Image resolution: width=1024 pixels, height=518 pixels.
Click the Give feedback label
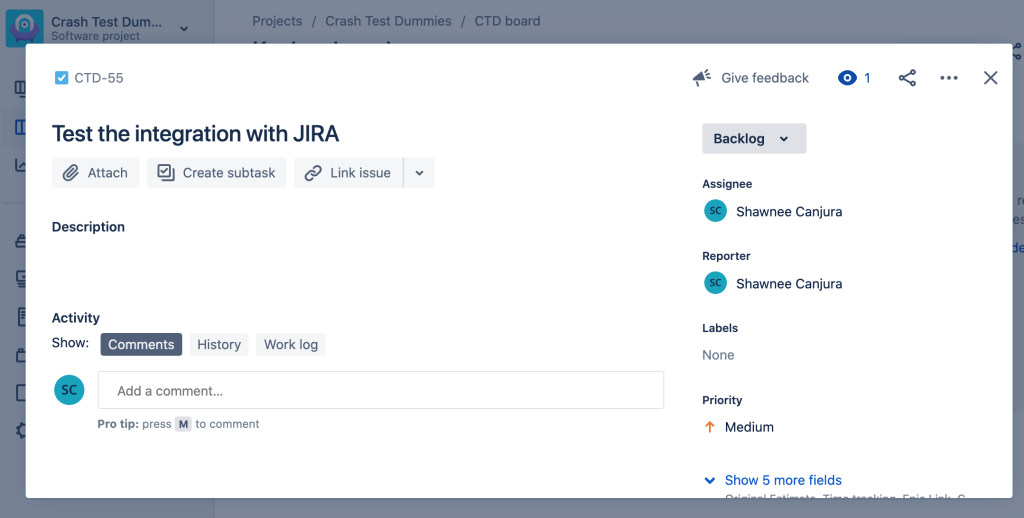(x=765, y=78)
